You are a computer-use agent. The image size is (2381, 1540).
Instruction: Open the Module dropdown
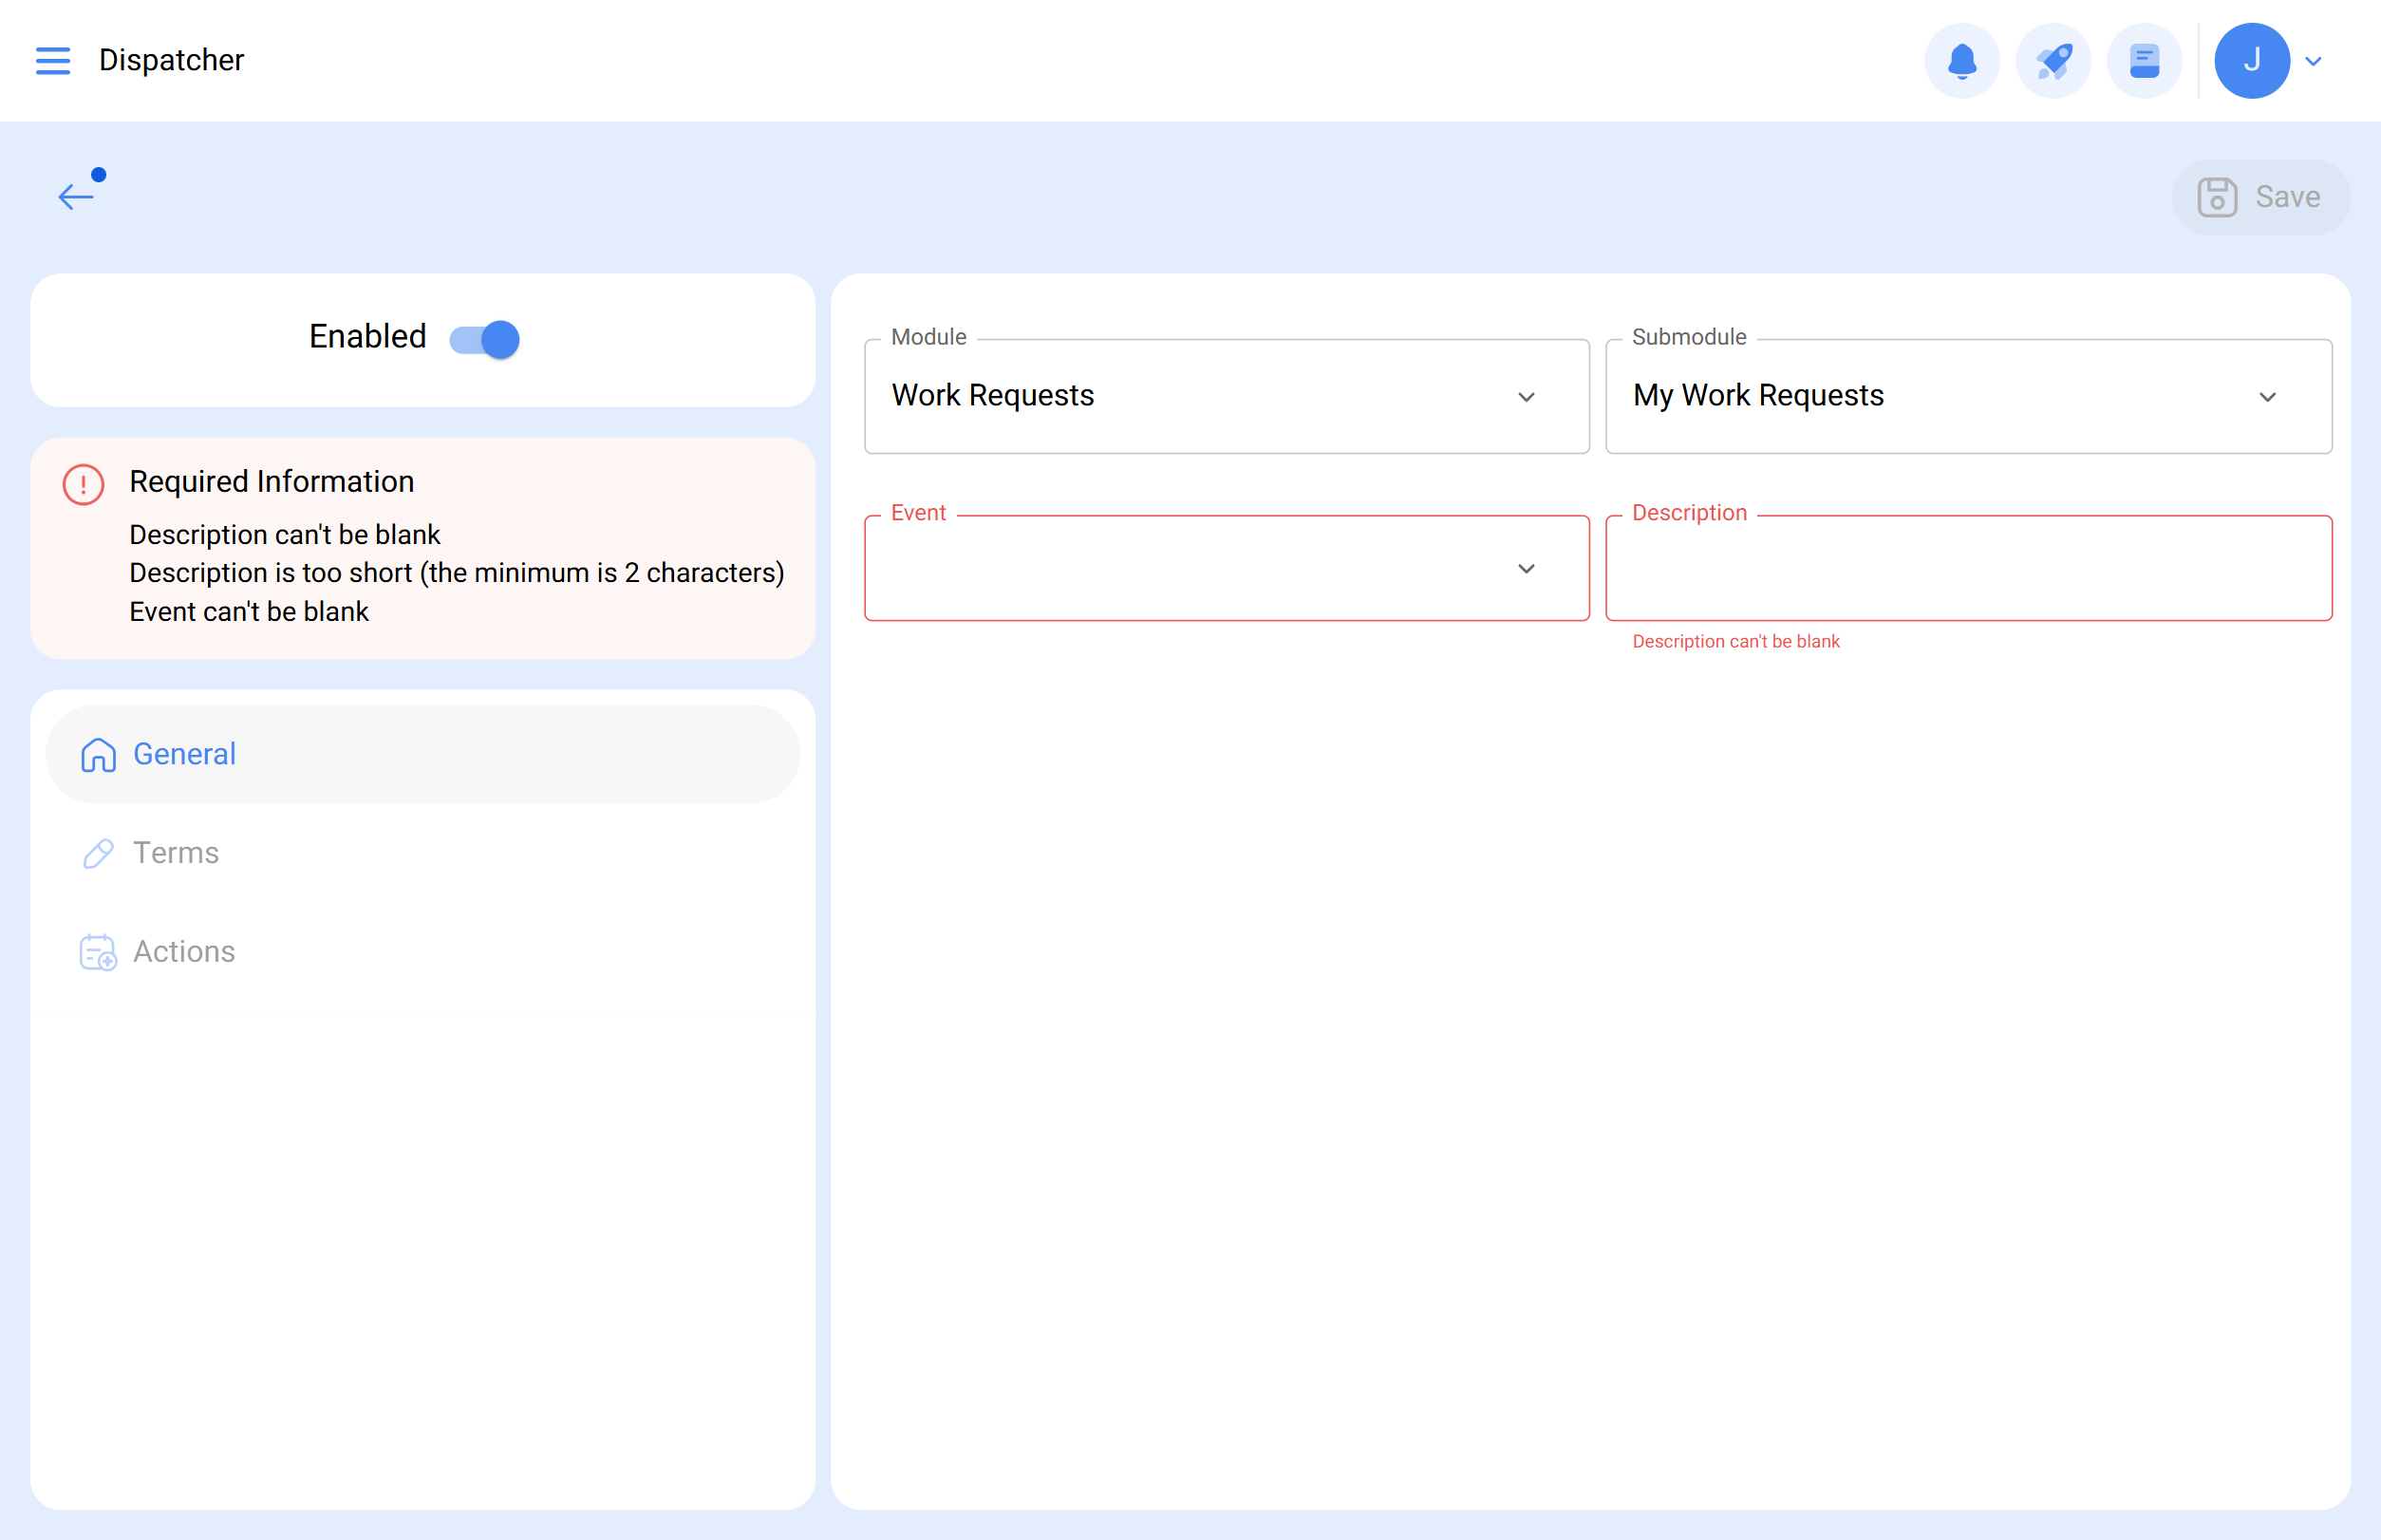pos(1226,397)
